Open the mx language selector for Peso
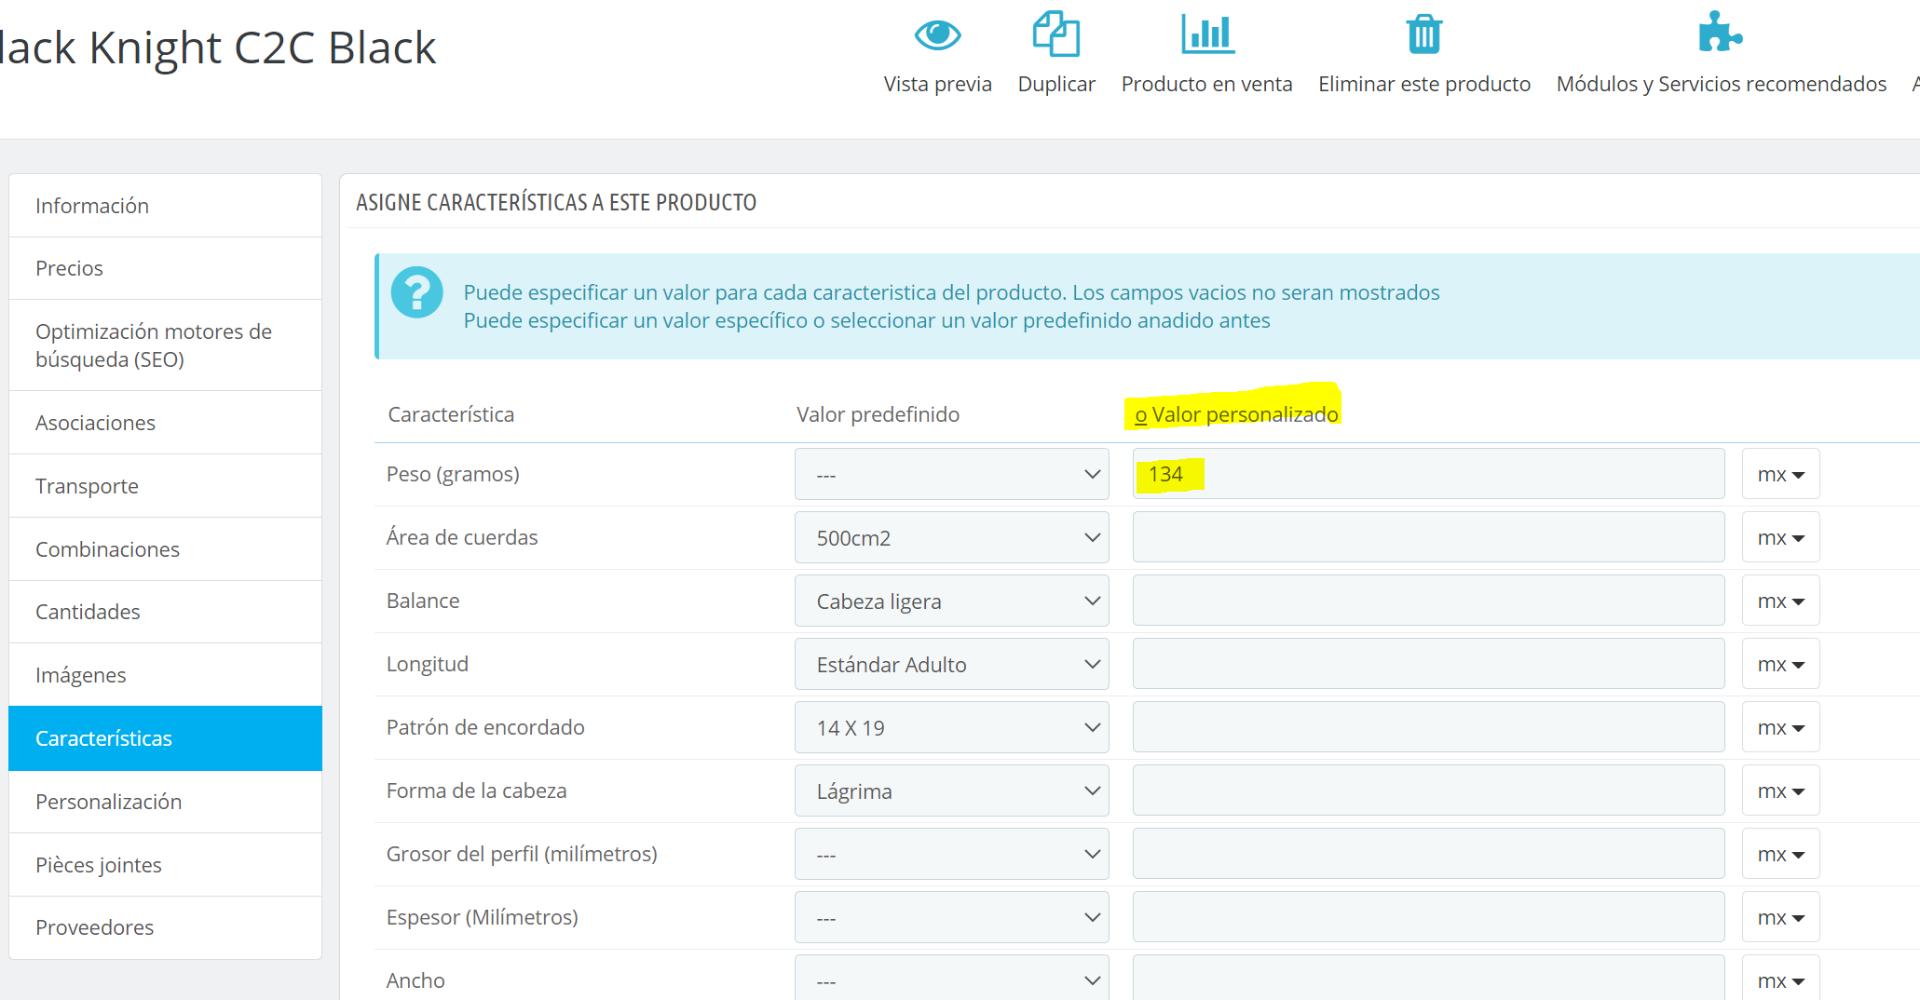Image resolution: width=1920 pixels, height=1000 pixels. (x=1780, y=474)
